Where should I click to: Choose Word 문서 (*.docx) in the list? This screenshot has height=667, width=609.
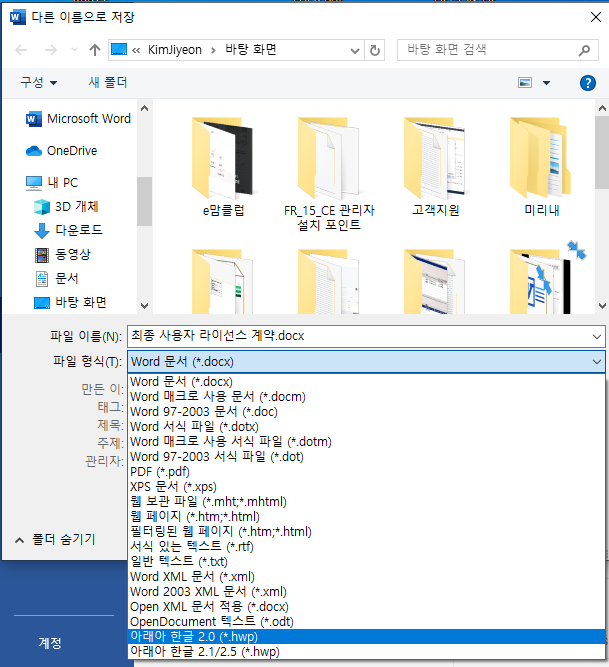coord(366,382)
